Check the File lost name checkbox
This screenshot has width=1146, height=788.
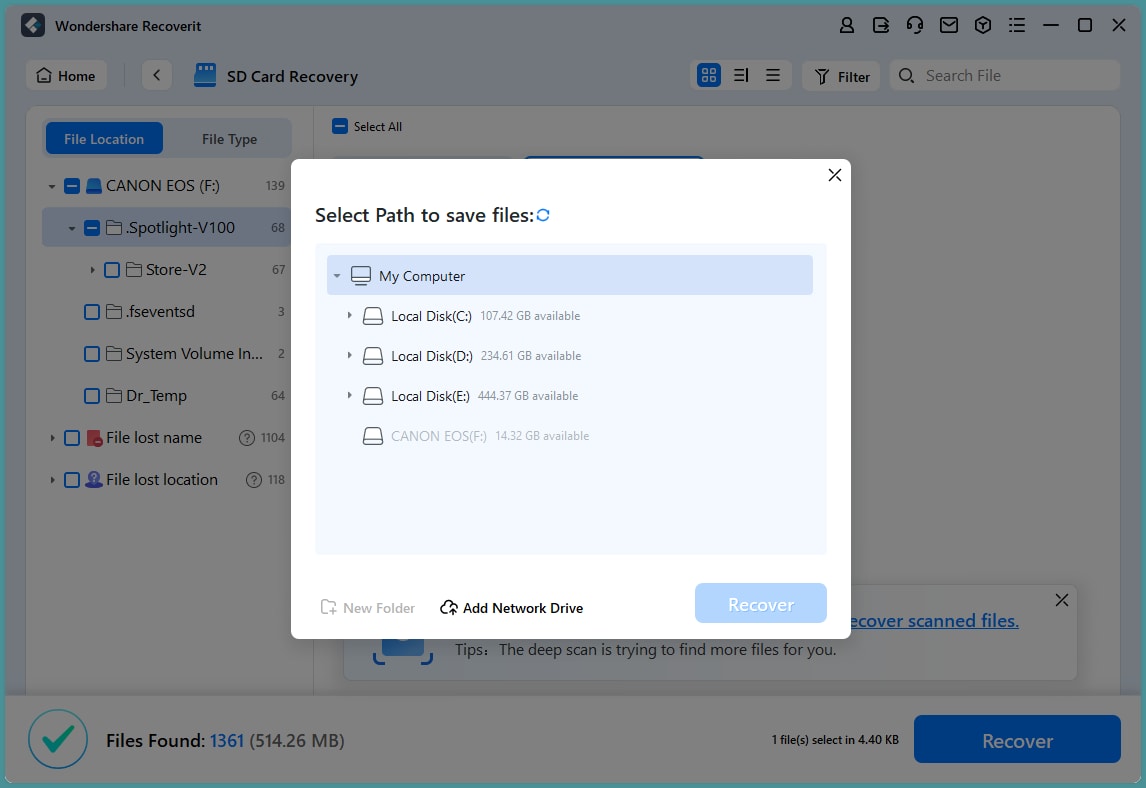72,438
